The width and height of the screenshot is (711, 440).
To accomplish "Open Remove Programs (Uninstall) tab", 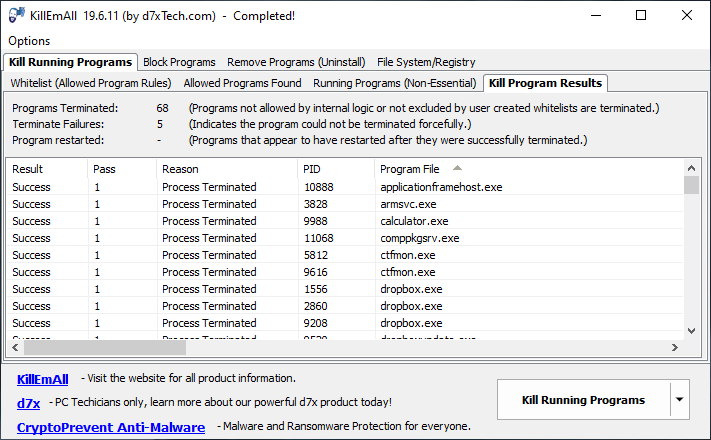I will coord(296,62).
